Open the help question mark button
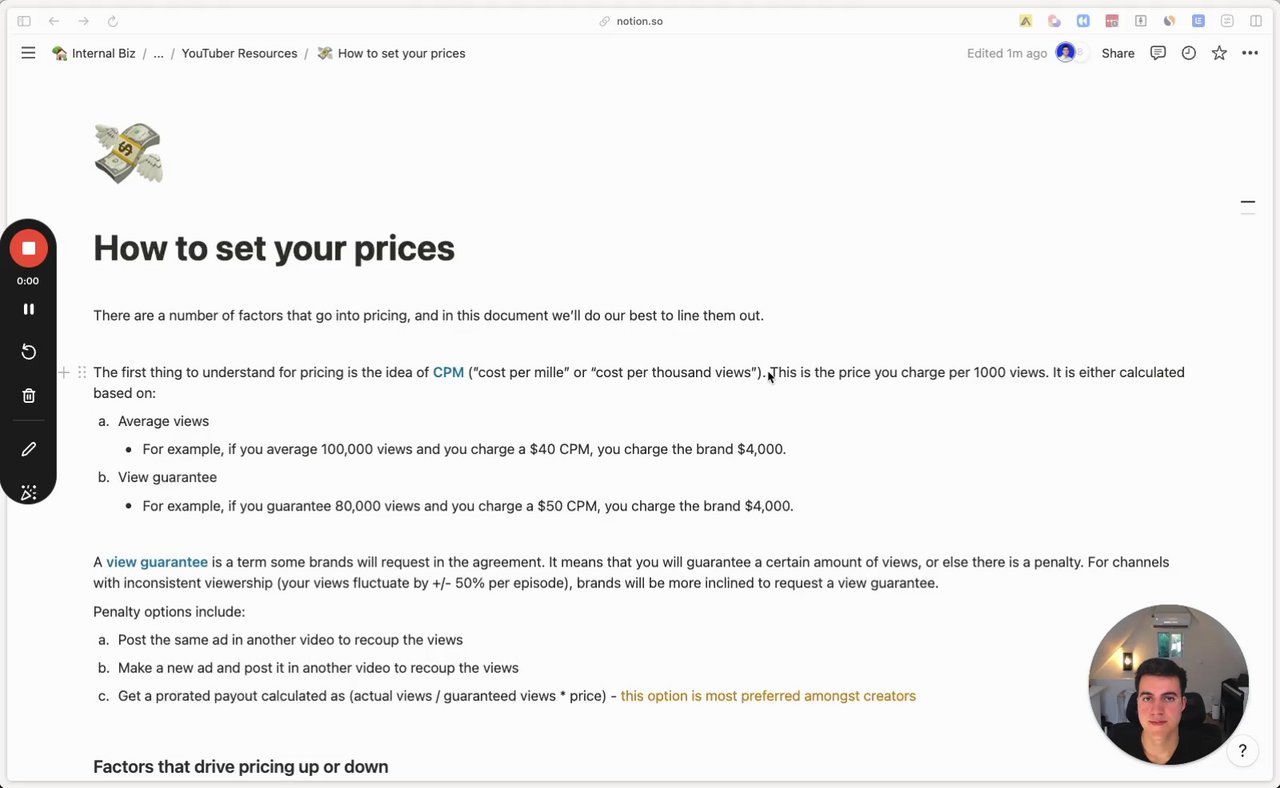The image size is (1280, 788). click(1242, 750)
